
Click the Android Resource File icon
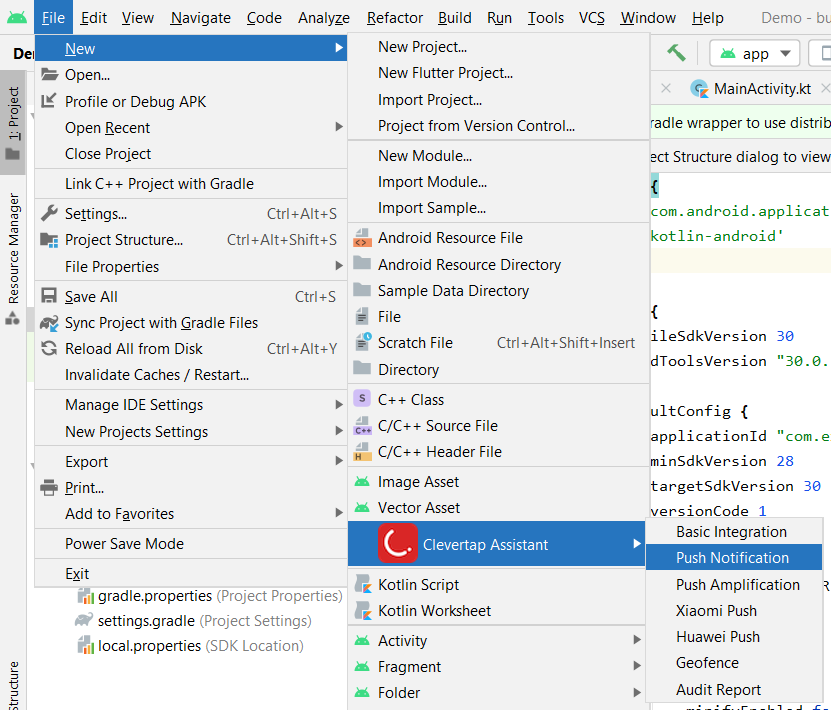[363, 238]
